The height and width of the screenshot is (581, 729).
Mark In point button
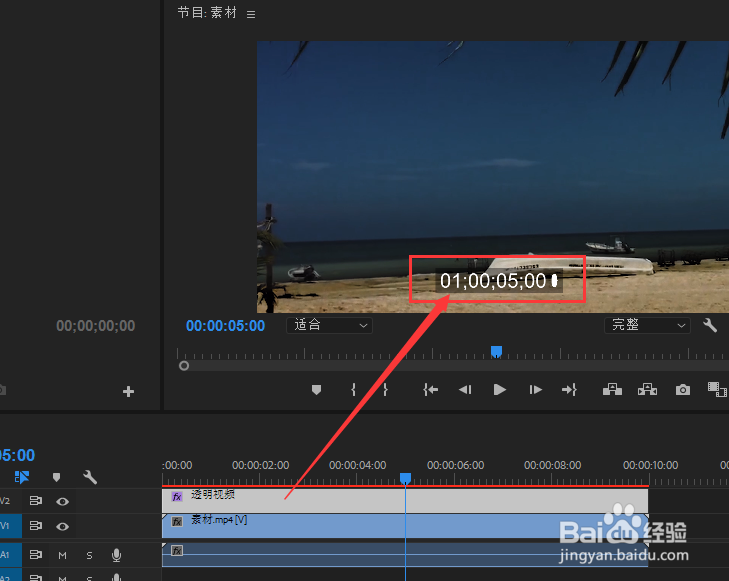[x=354, y=390]
